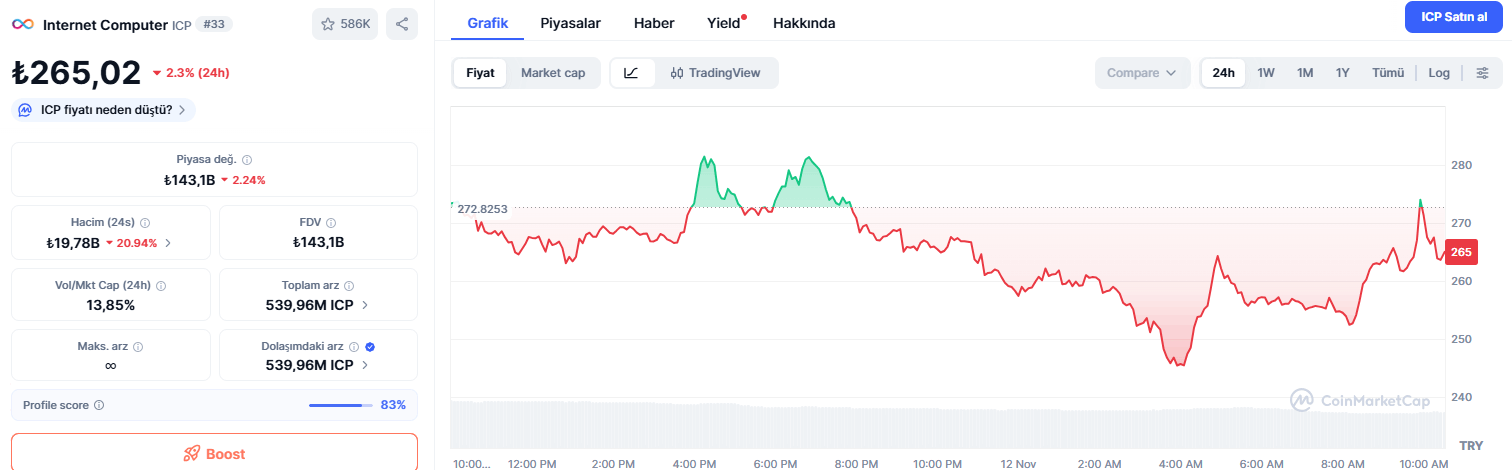Click the ₺265,02 price text
The width and height of the screenshot is (1512, 470).
point(77,73)
